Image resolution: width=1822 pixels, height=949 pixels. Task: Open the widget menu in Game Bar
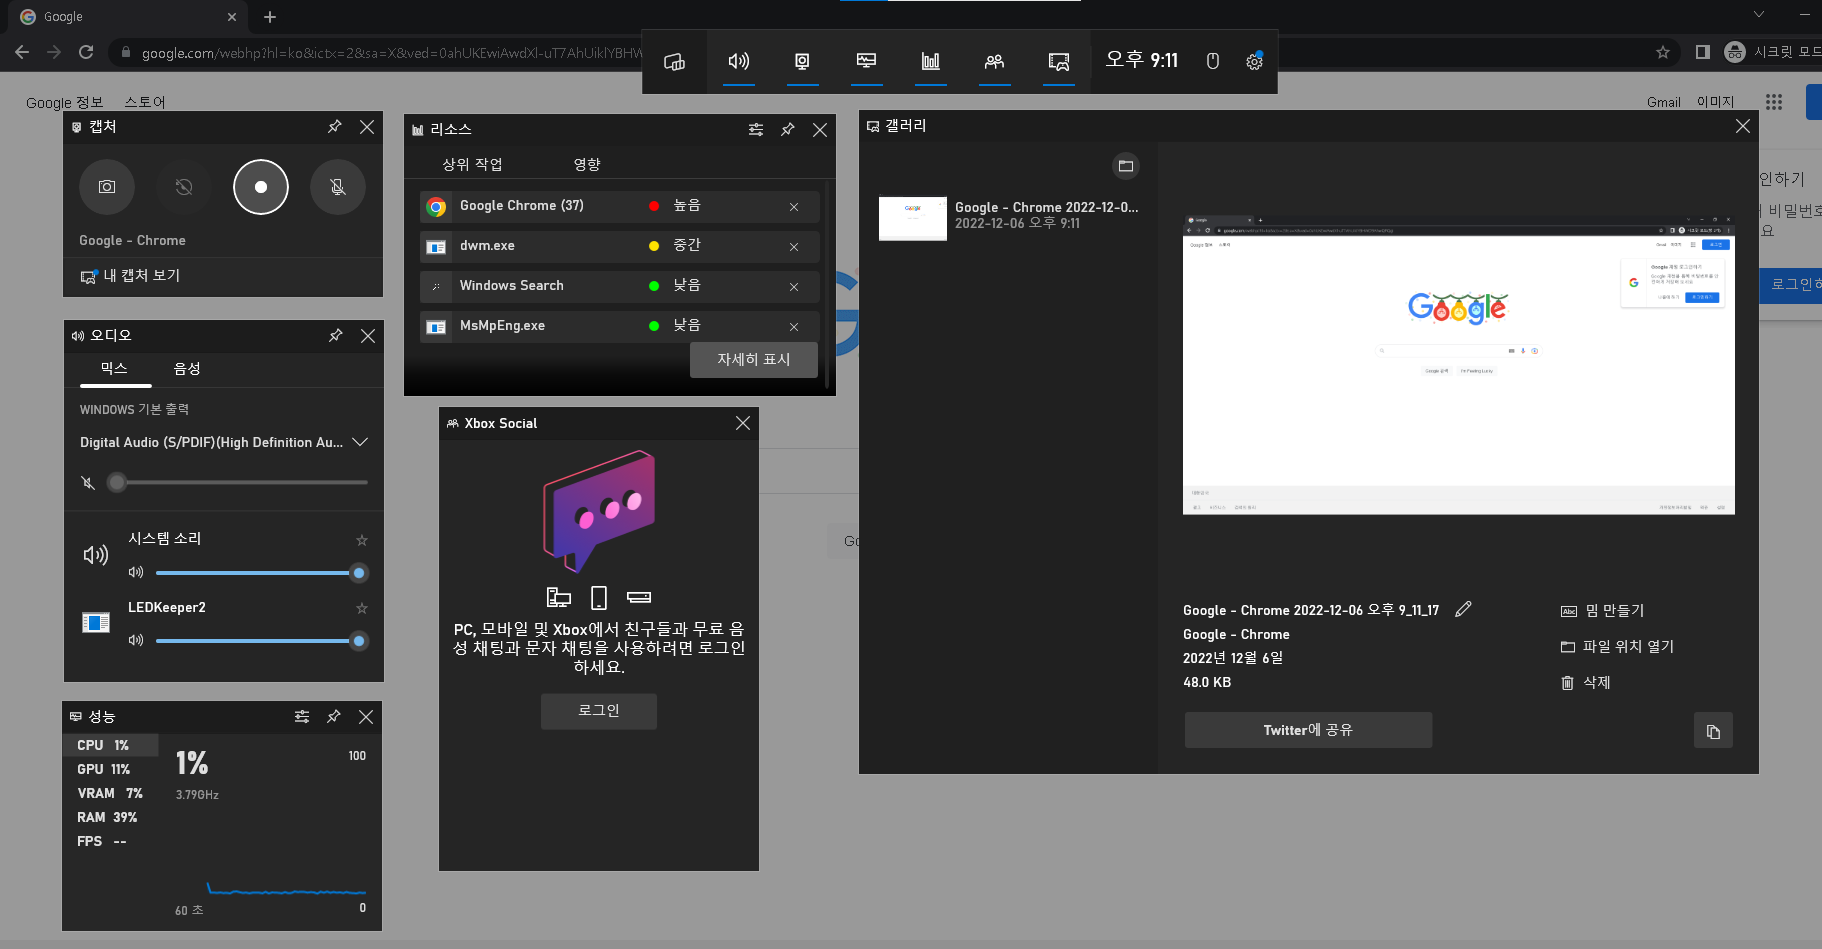[675, 62]
